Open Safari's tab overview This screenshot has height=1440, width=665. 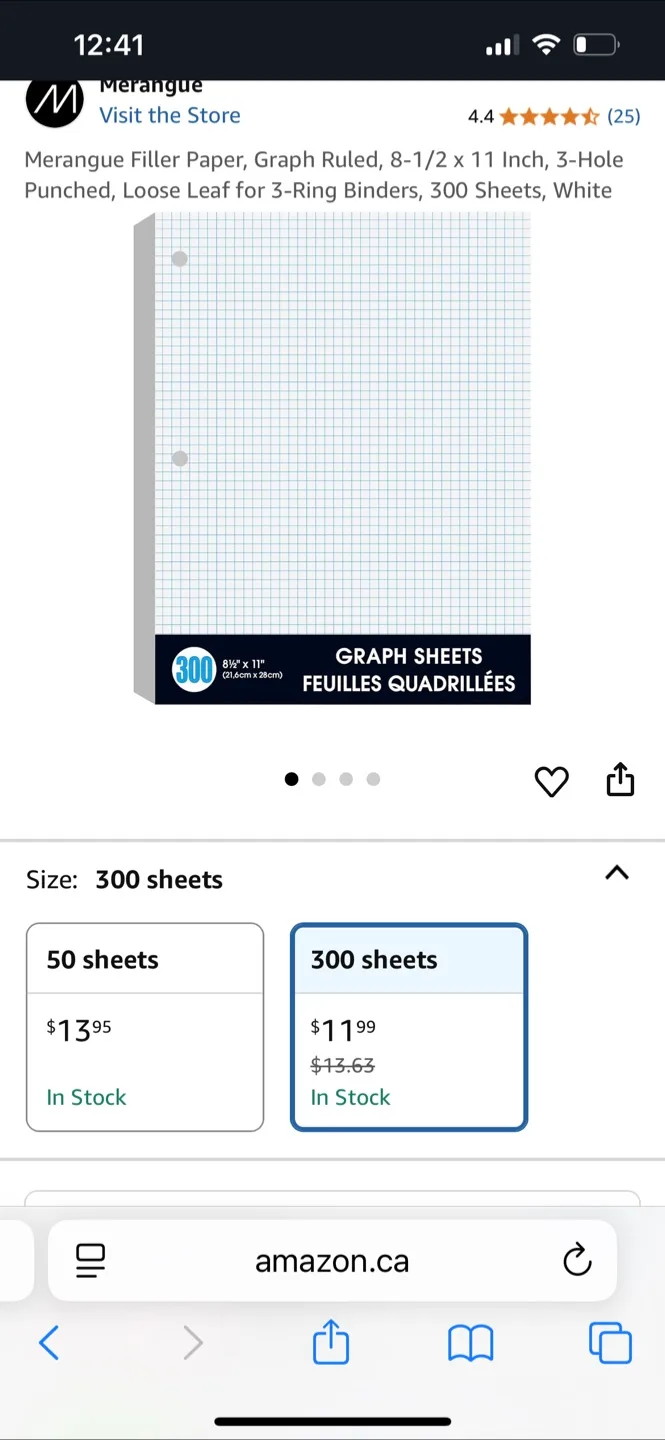click(610, 1343)
